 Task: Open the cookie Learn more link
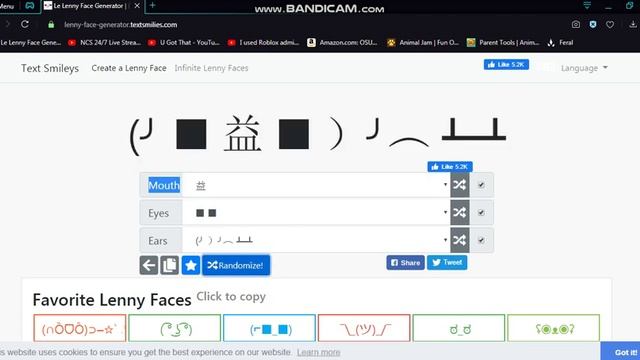tap(318, 352)
